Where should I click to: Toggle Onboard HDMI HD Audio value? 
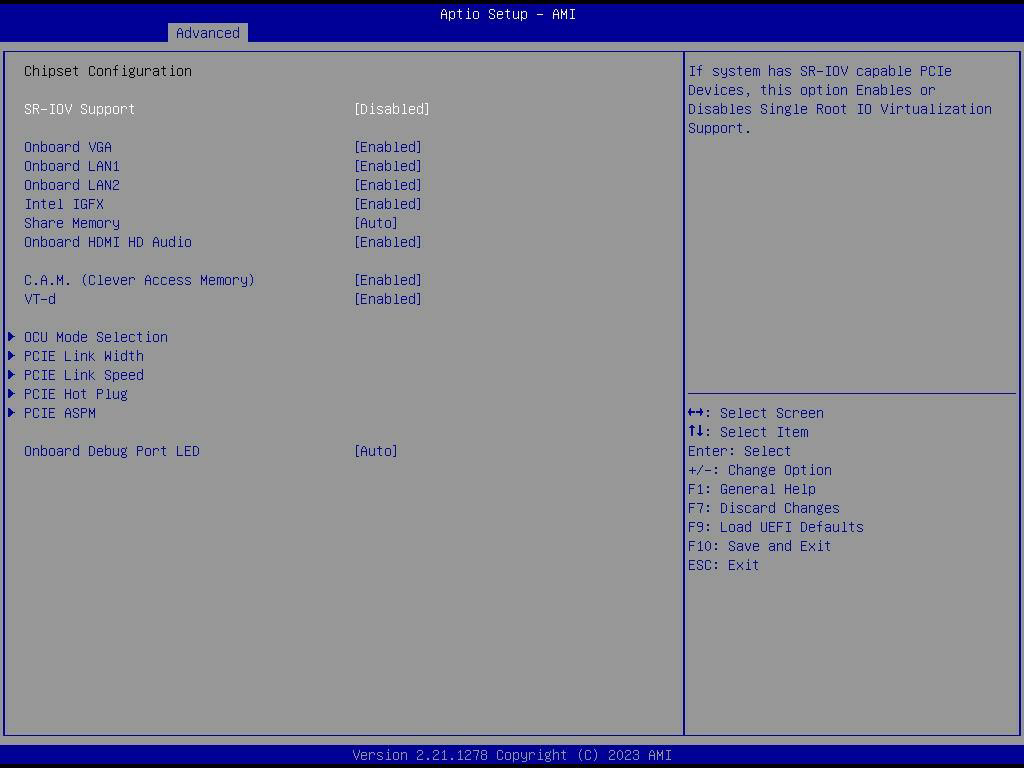tap(387, 242)
